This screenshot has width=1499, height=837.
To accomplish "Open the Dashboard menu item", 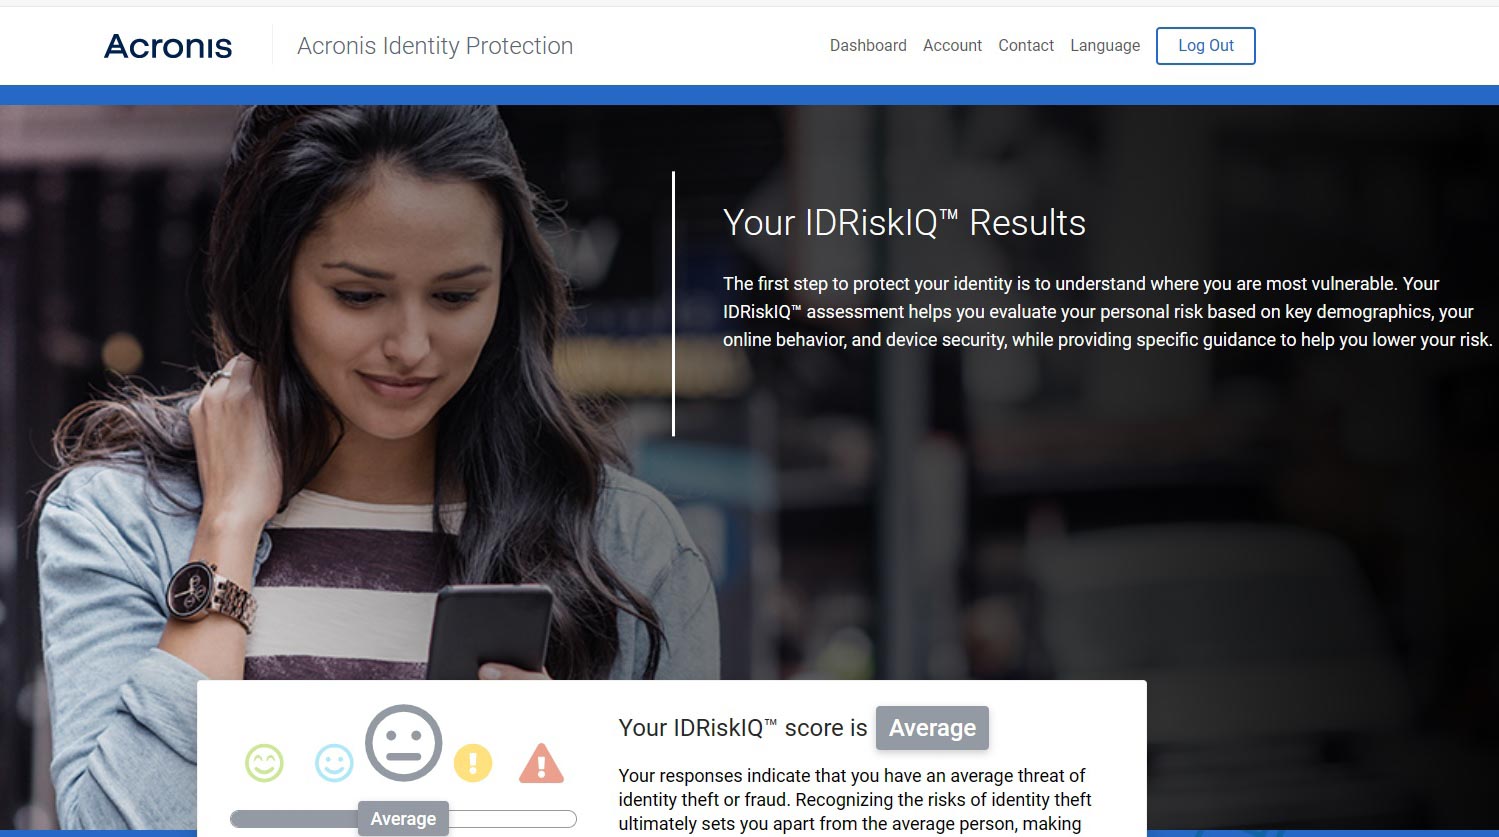I will click(x=868, y=46).
